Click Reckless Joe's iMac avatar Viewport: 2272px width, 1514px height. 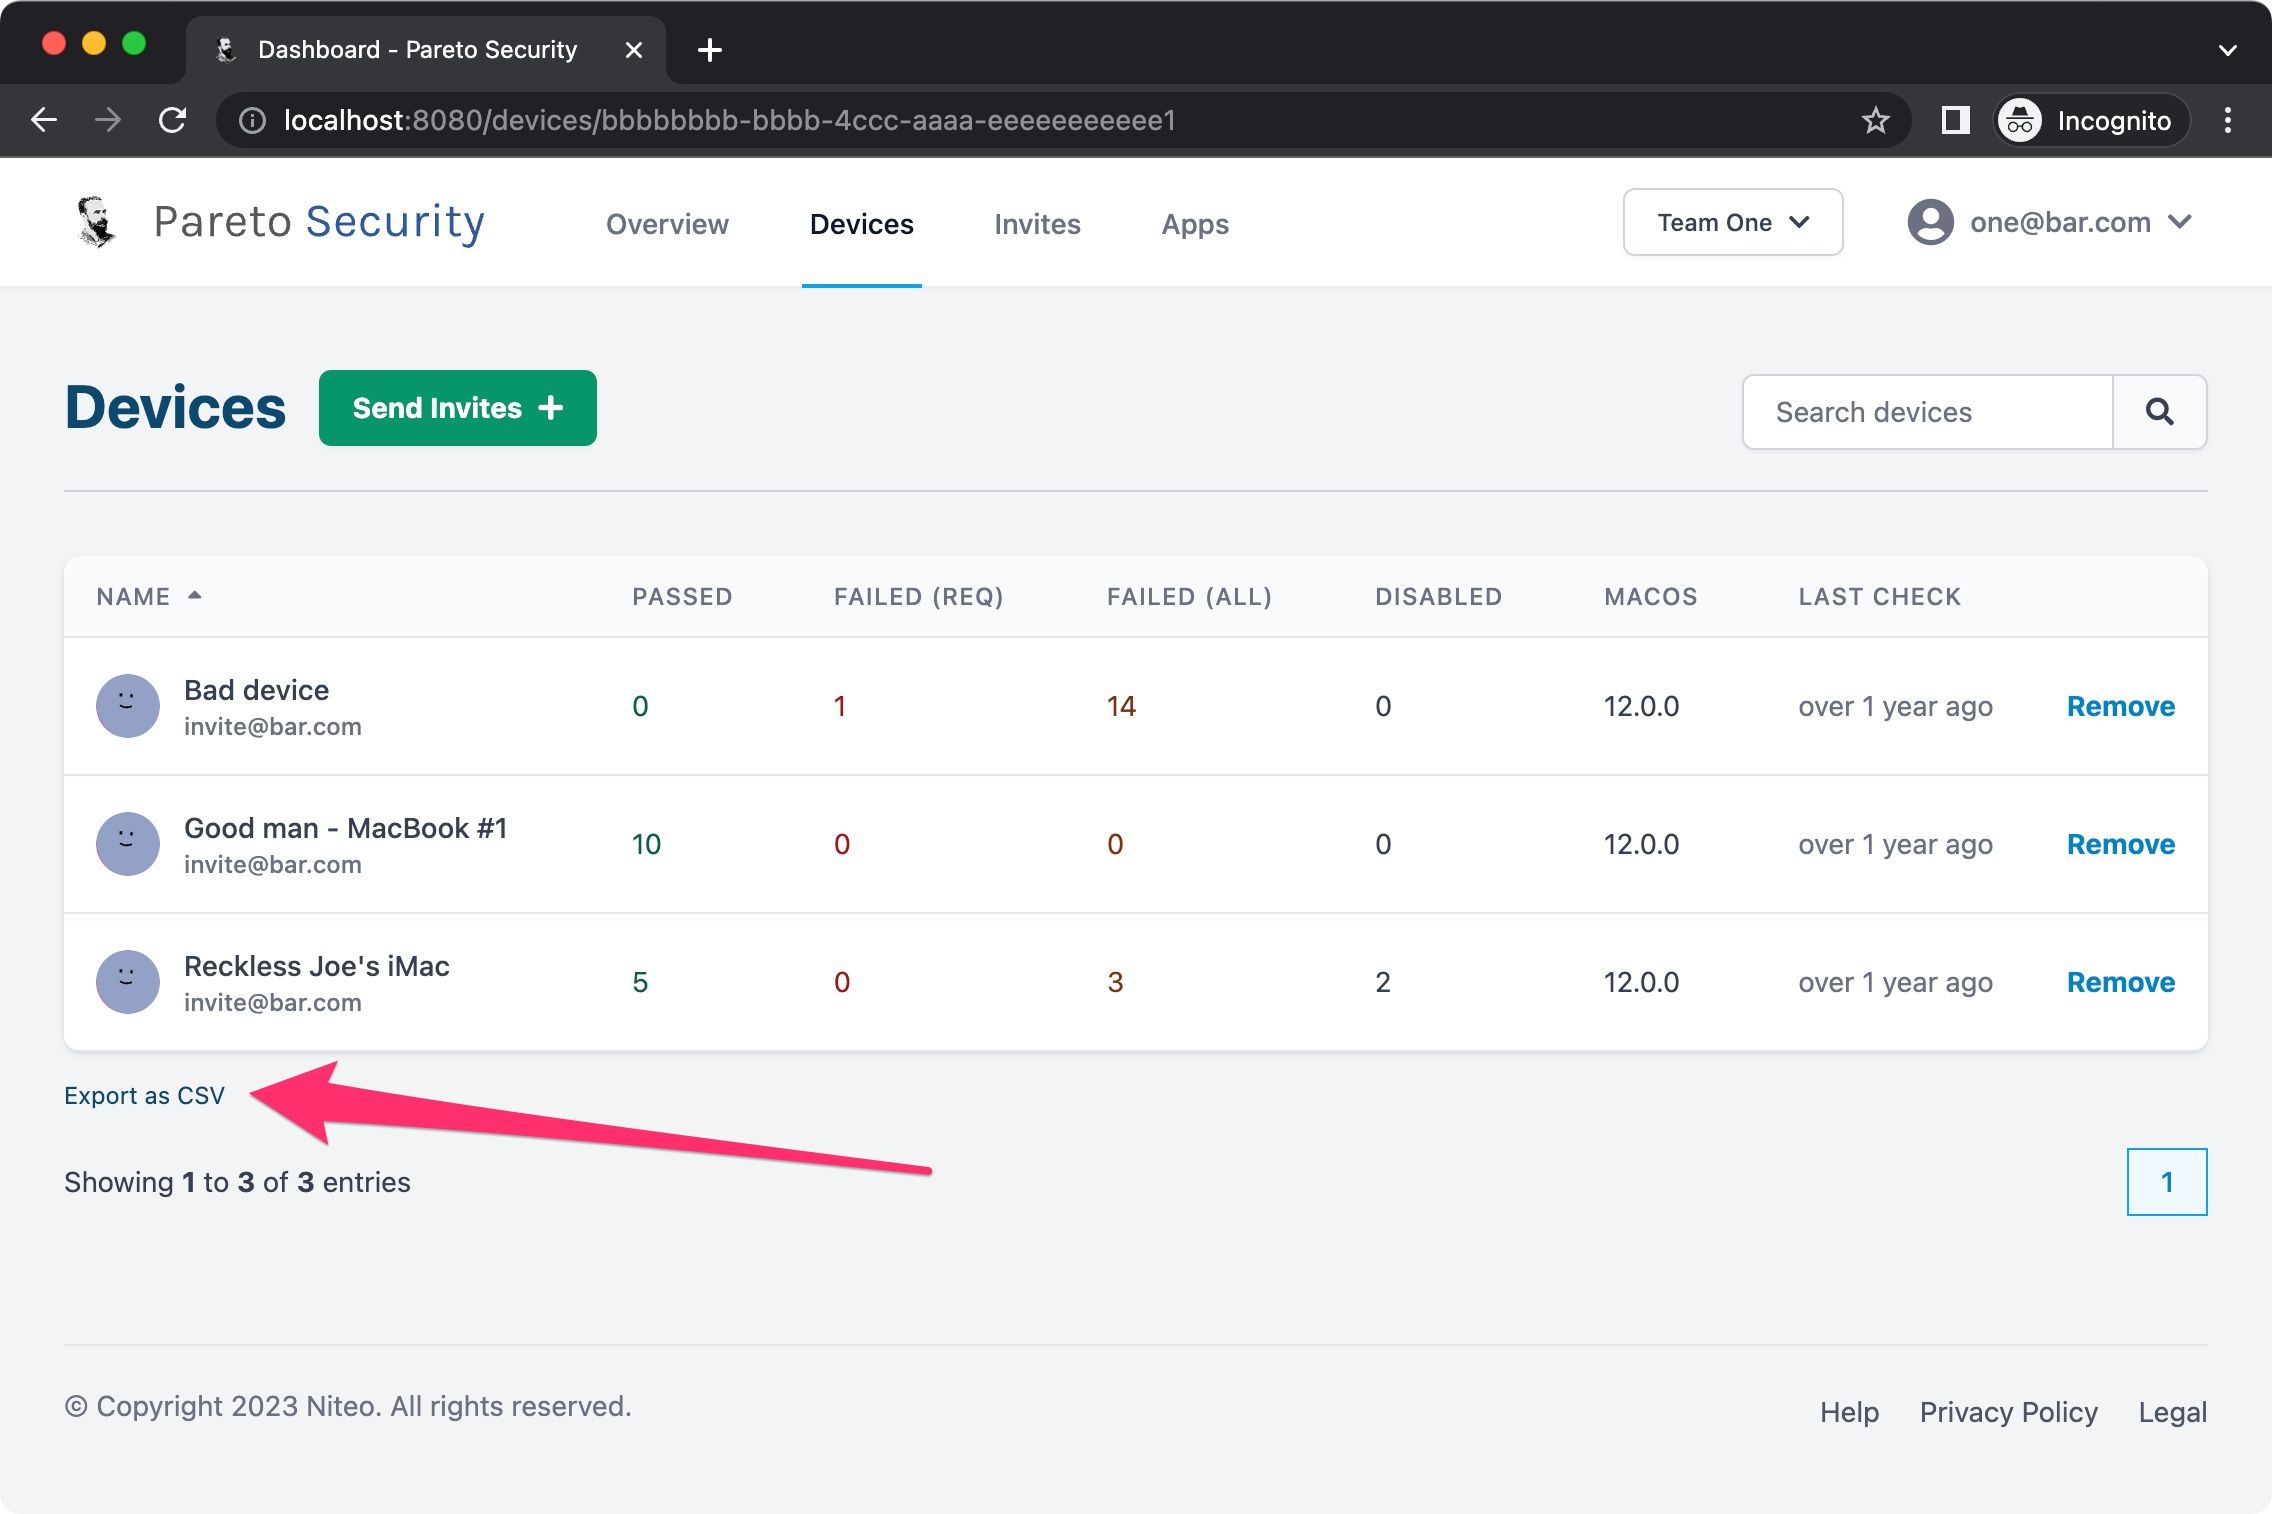tap(128, 981)
